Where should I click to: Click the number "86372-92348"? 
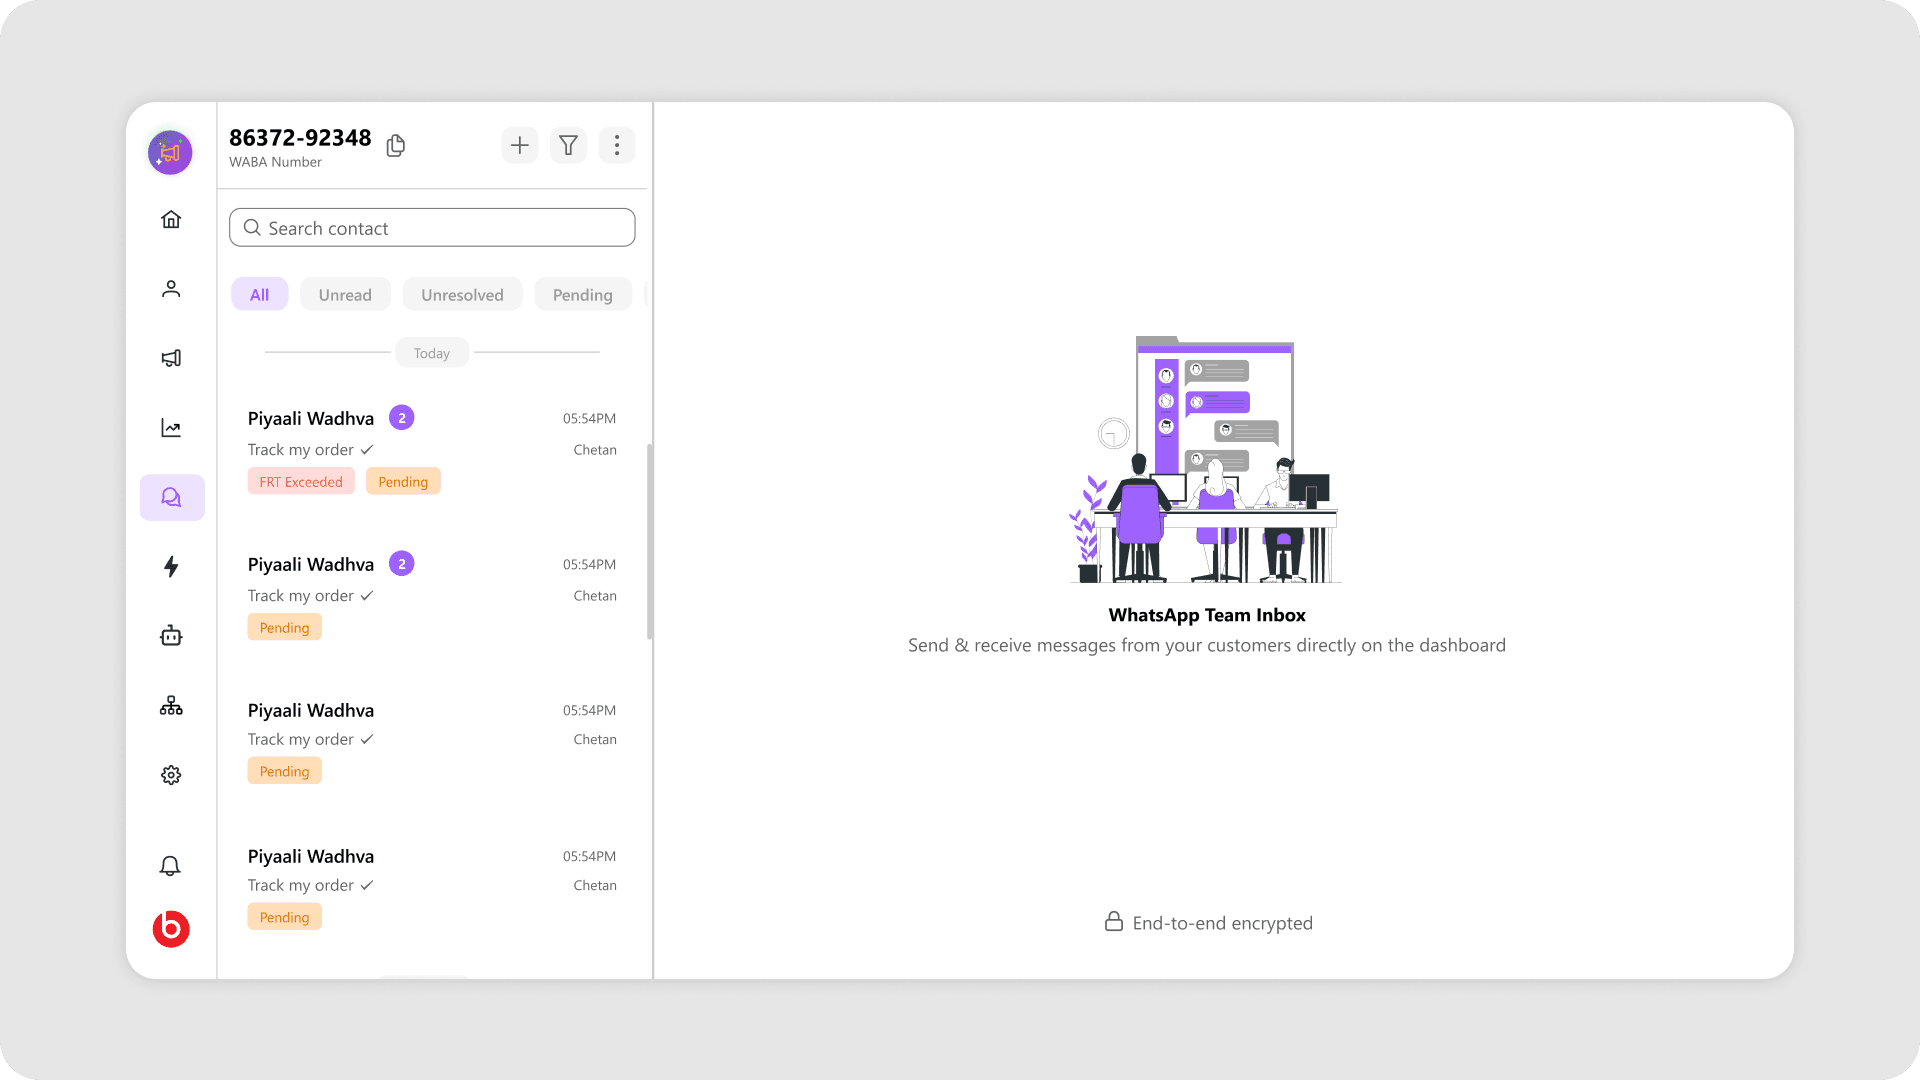point(300,137)
